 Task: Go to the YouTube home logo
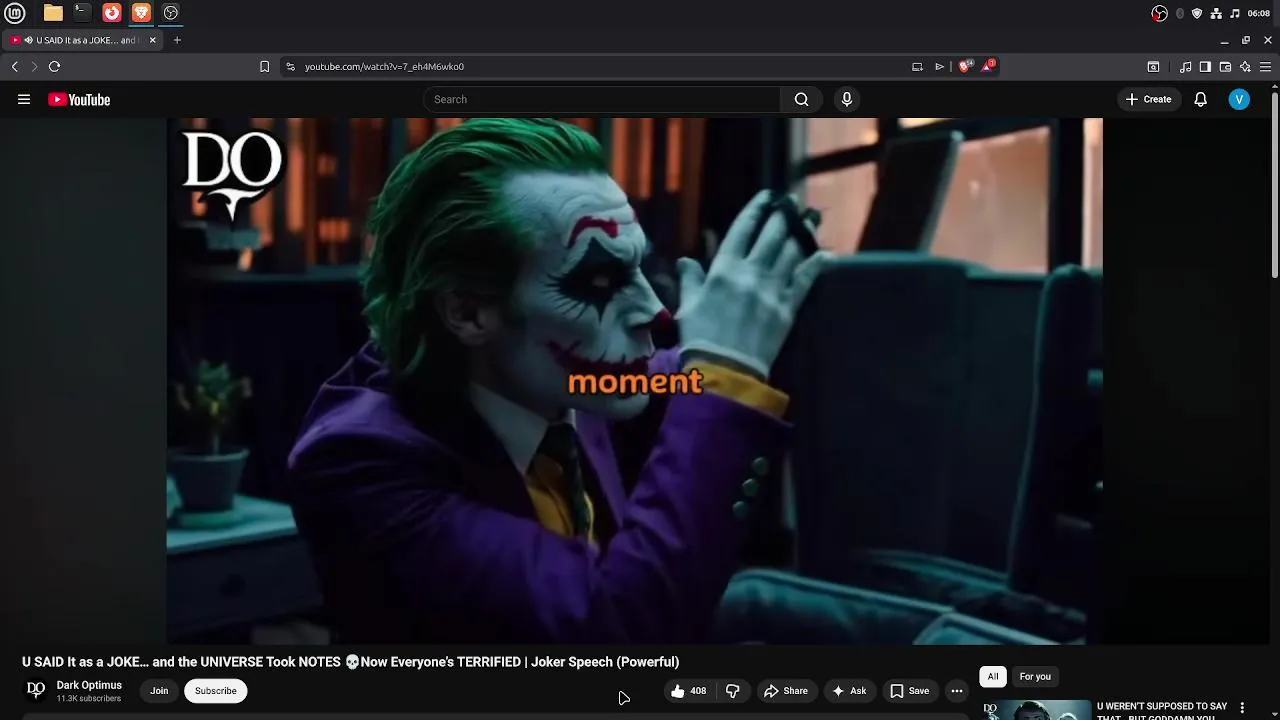click(x=79, y=99)
